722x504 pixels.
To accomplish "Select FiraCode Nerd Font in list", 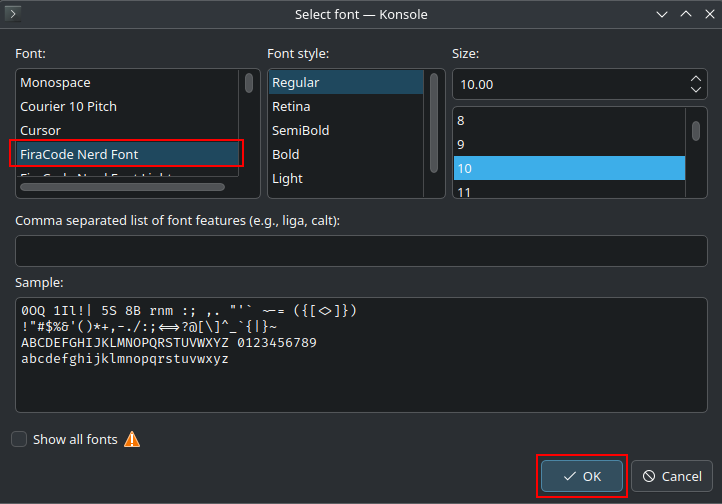I will pyautogui.click(x=128, y=154).
